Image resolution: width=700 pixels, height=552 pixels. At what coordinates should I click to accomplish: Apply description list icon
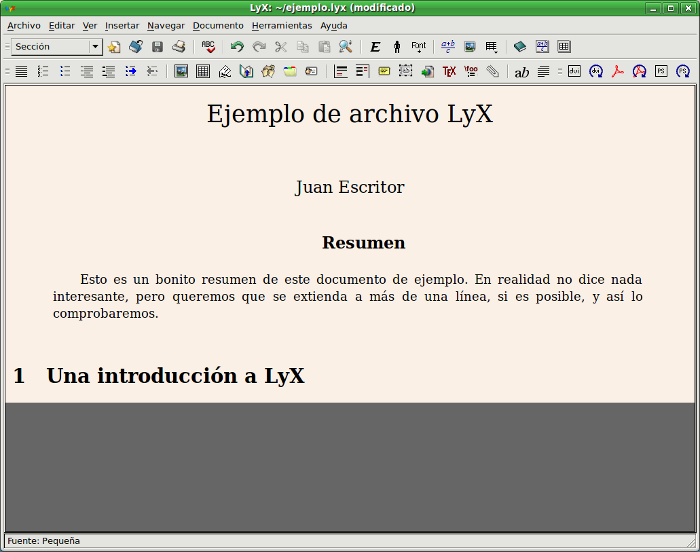coord(108,71)
